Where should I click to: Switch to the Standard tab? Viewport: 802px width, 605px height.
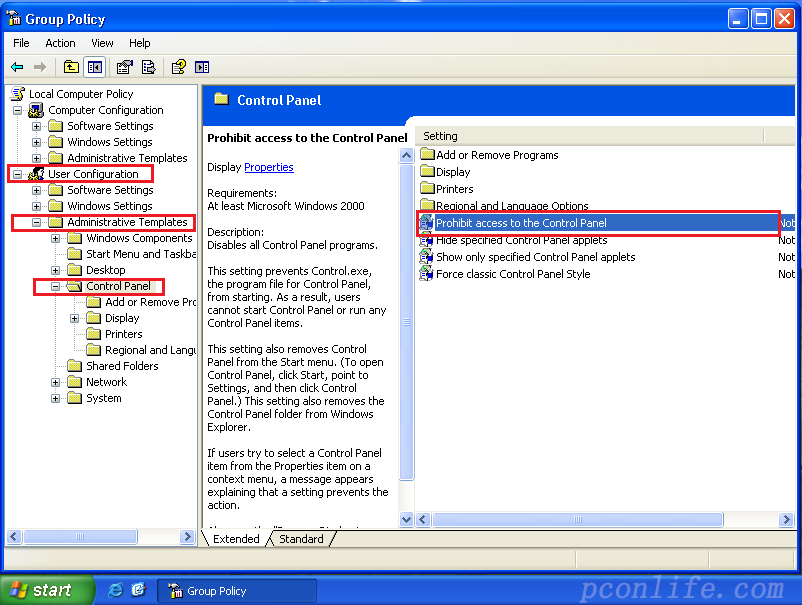pyautogui.click(x=301, y=539)
